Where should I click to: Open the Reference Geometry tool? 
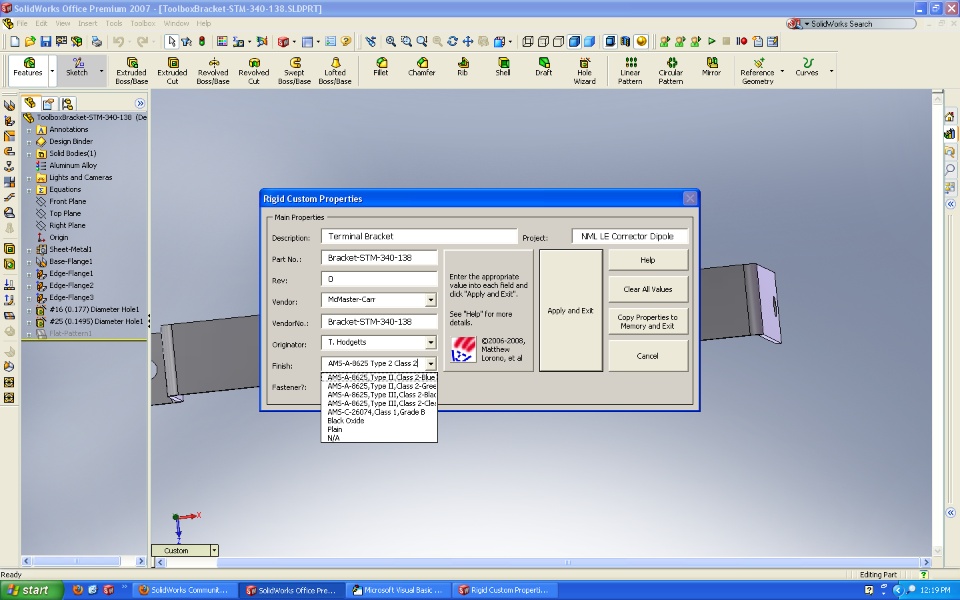coord(758,70)
